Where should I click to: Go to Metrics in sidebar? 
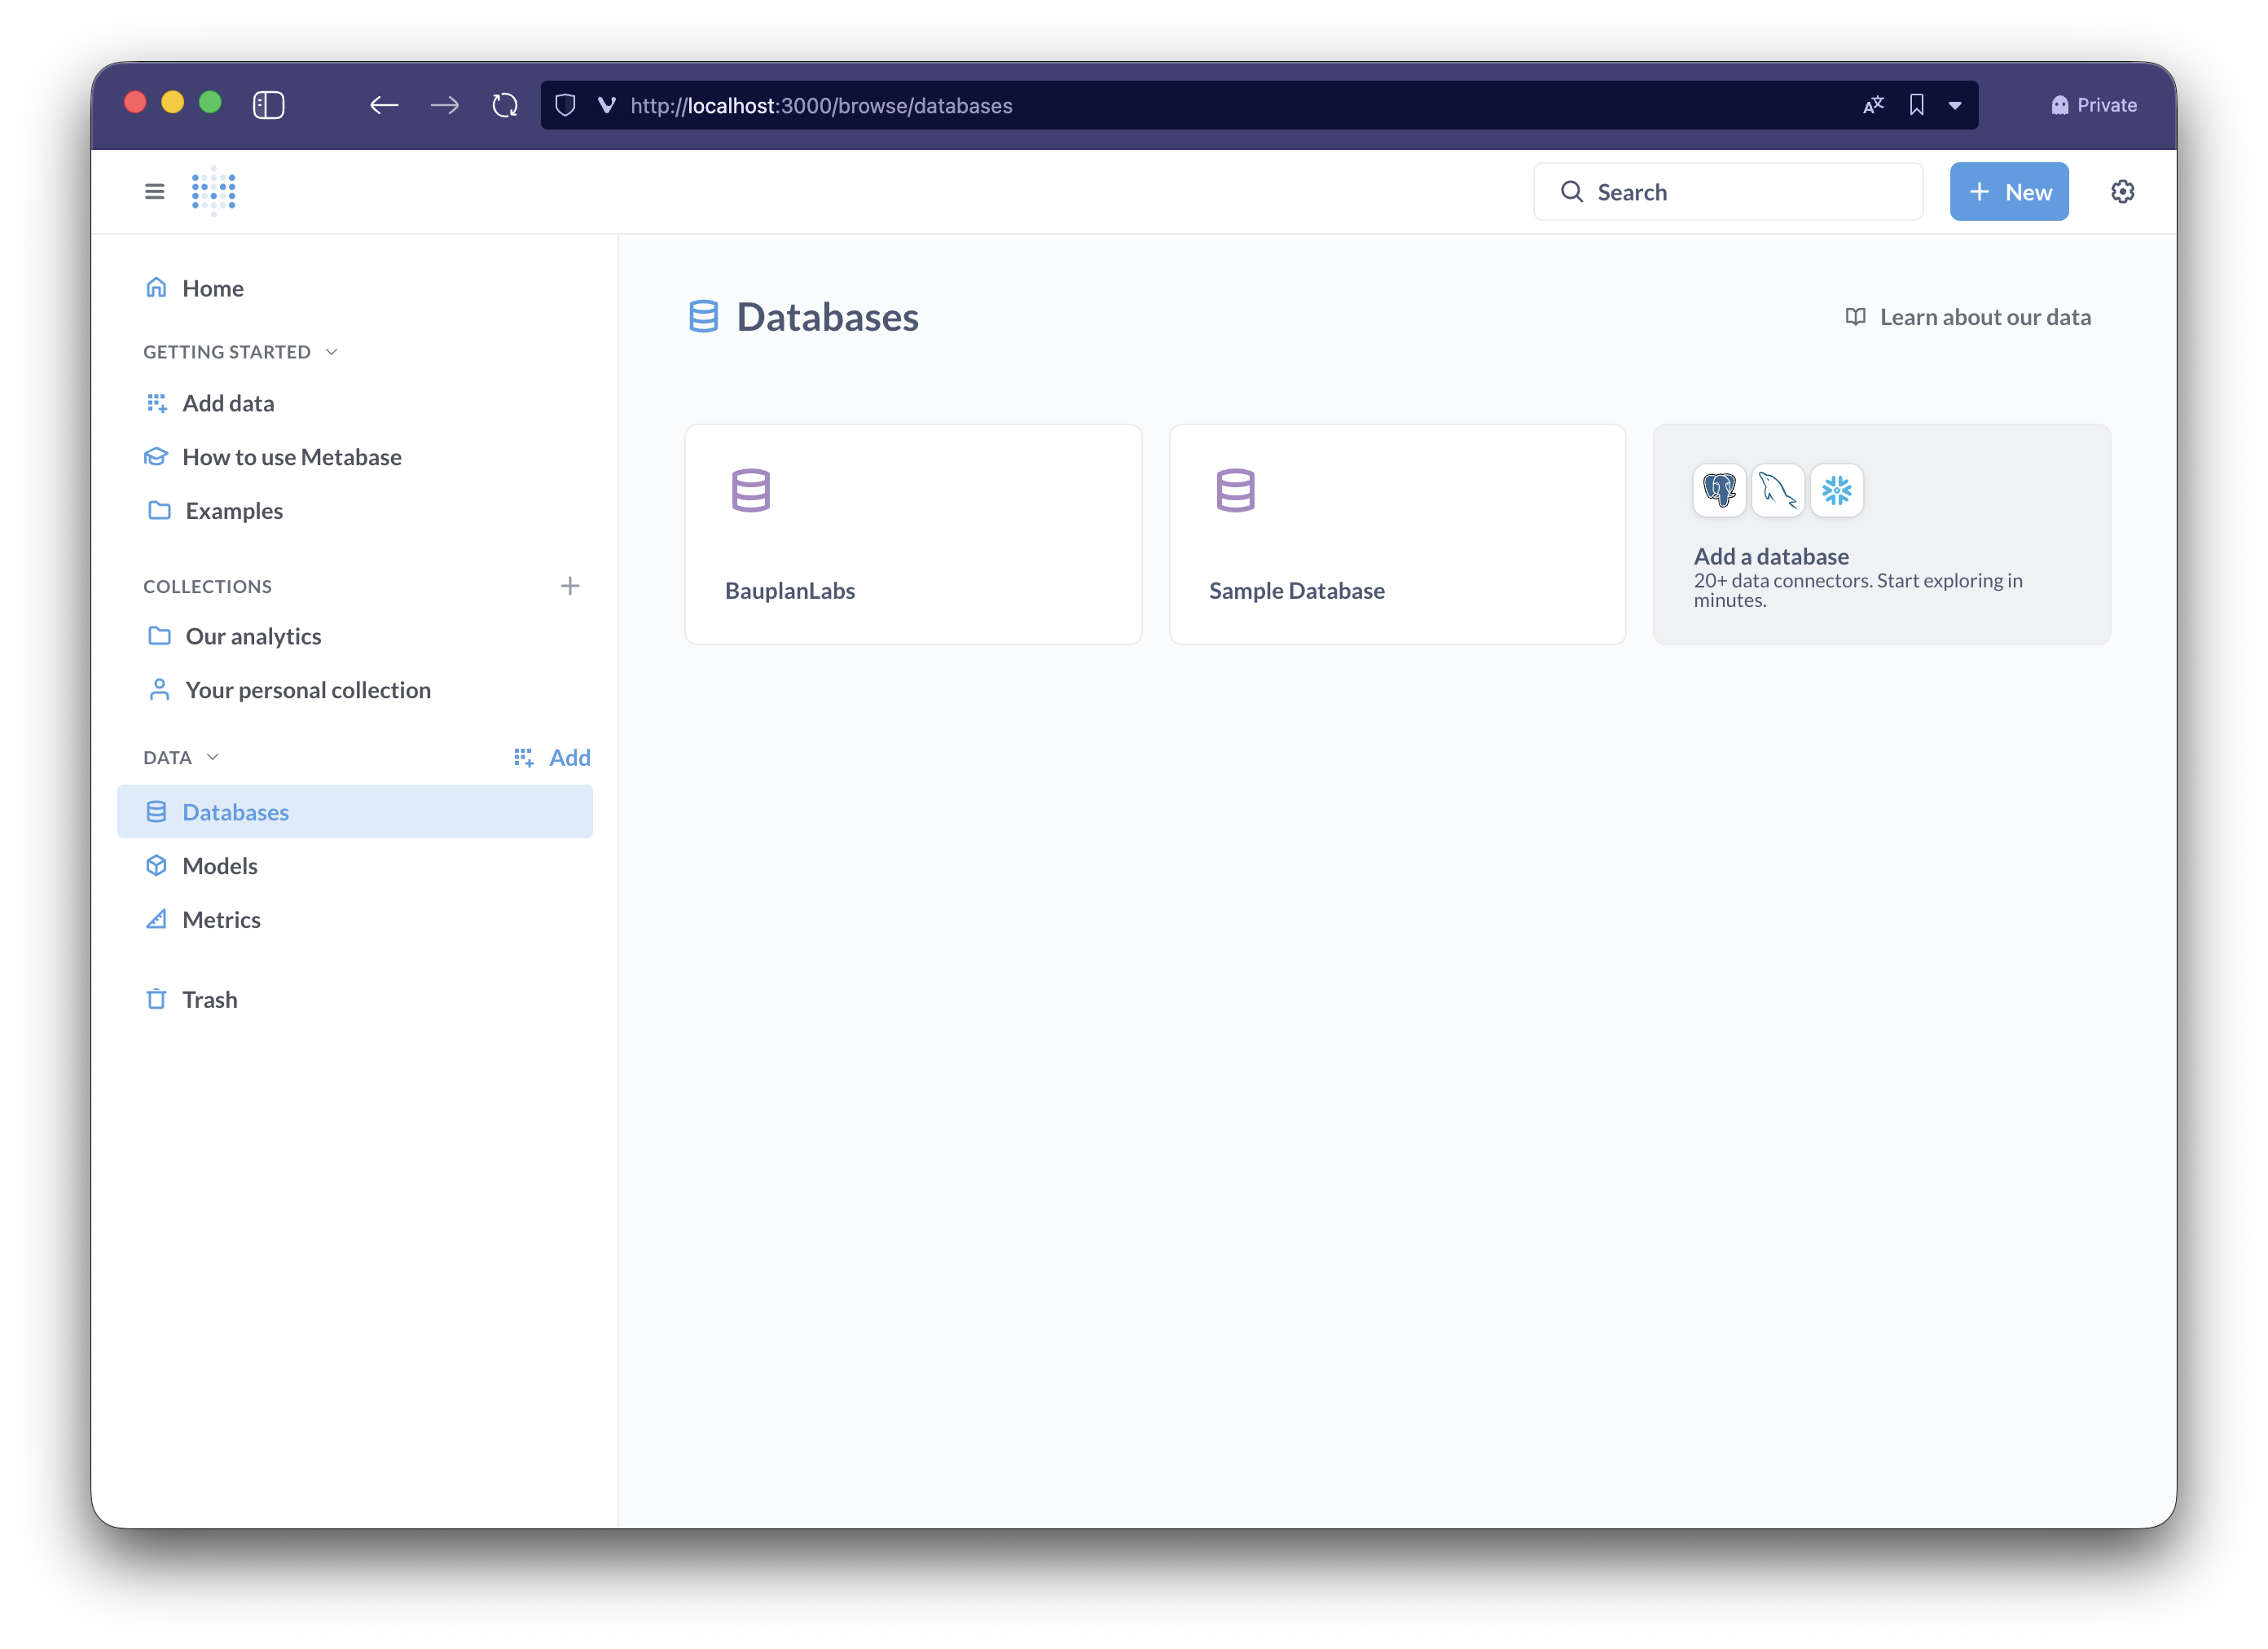tap(221, 920)
